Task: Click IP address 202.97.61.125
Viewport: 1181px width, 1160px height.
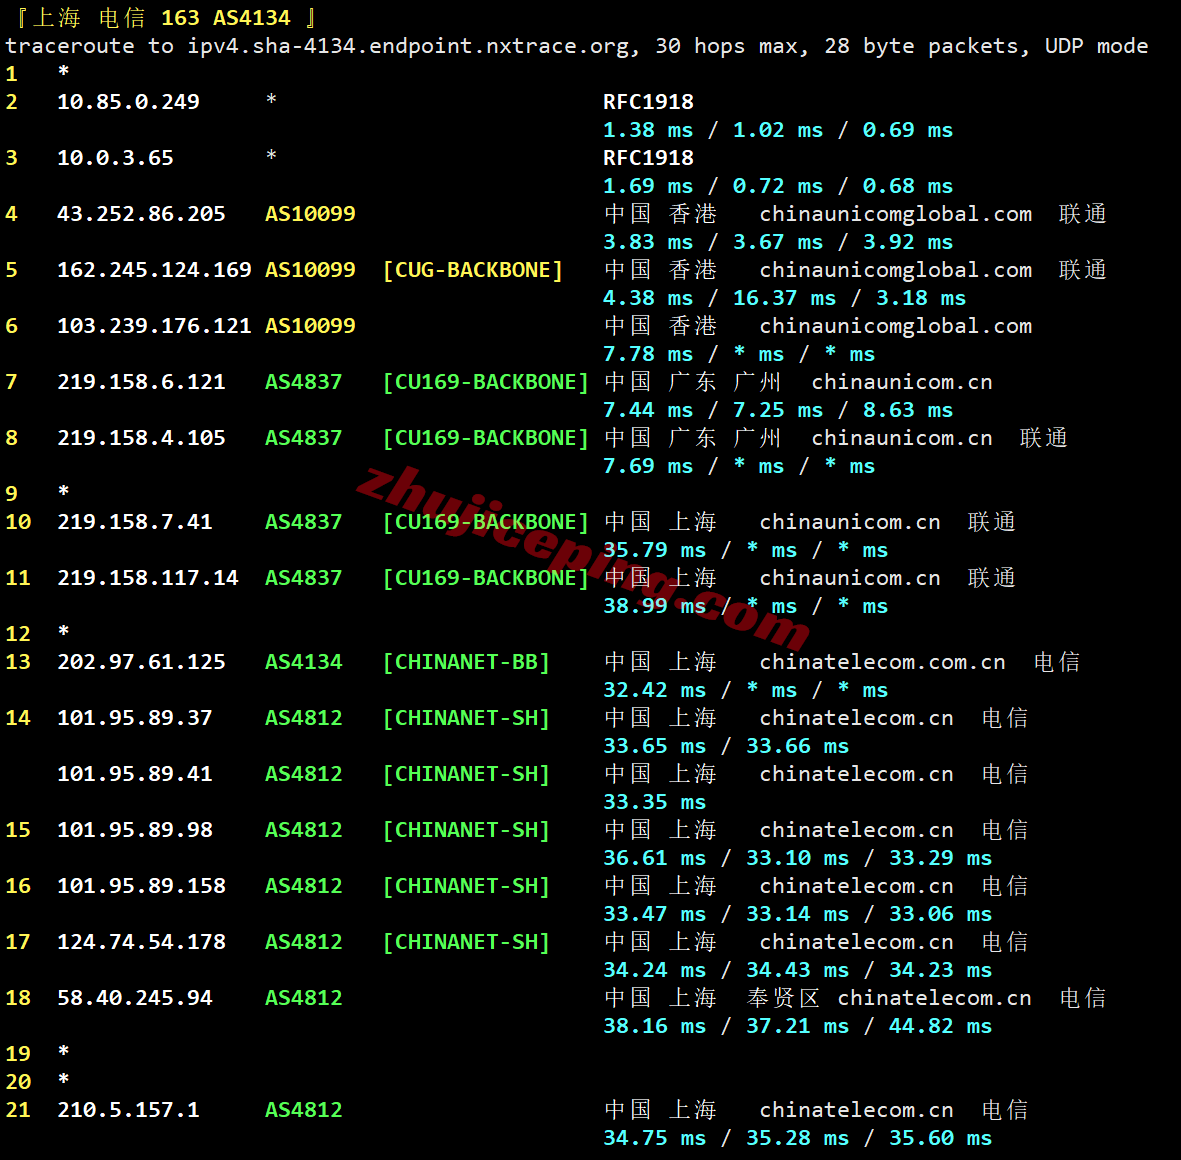Action: (x=142, y=661)
